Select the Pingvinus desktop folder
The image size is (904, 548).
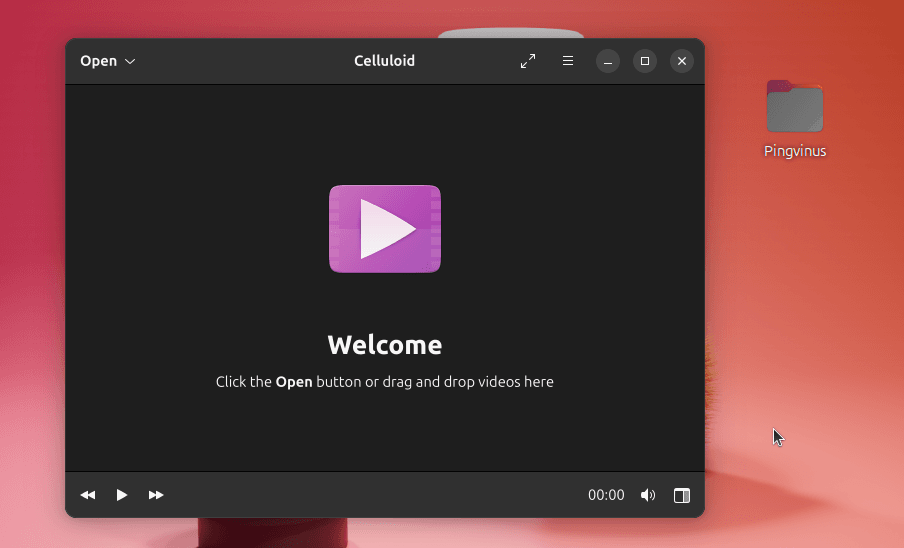tap(795, 107)
